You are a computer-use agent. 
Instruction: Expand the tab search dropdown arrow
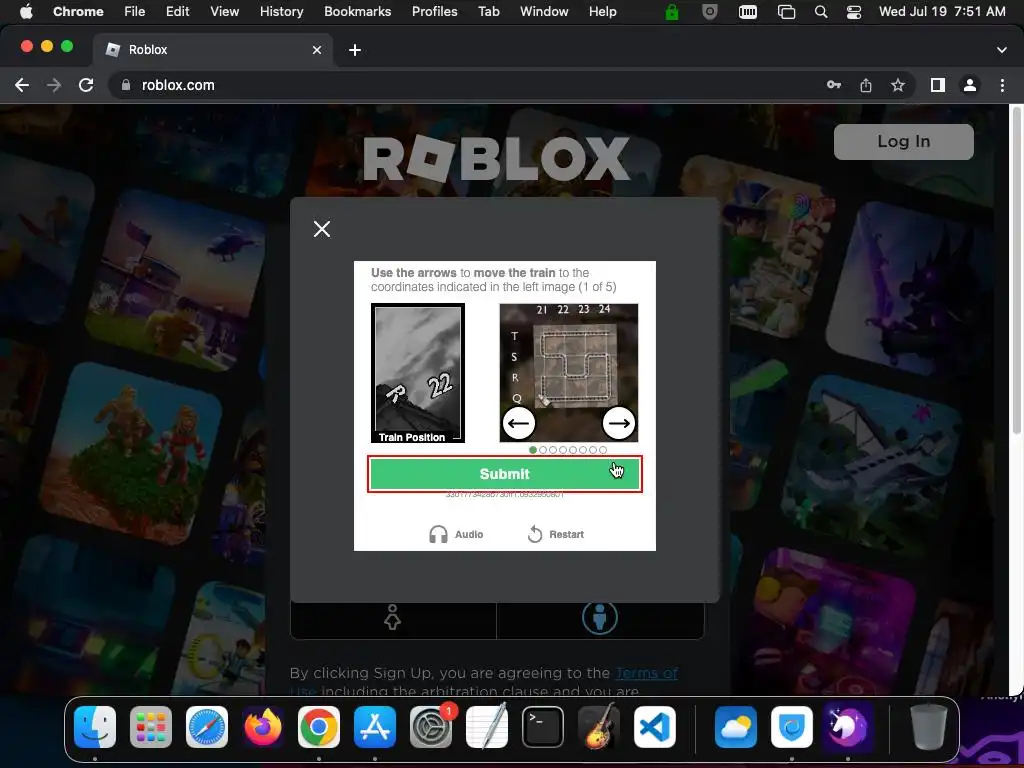coord(1002,50)
